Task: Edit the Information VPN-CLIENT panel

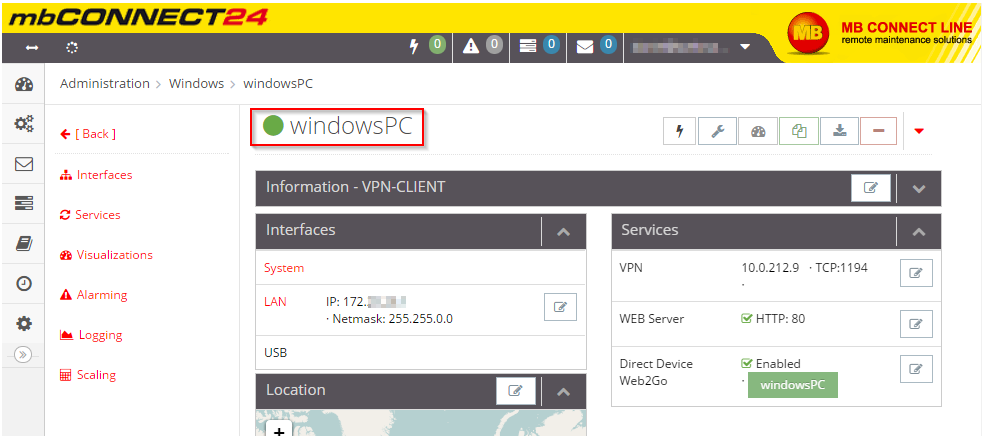Action: (871, 188)
